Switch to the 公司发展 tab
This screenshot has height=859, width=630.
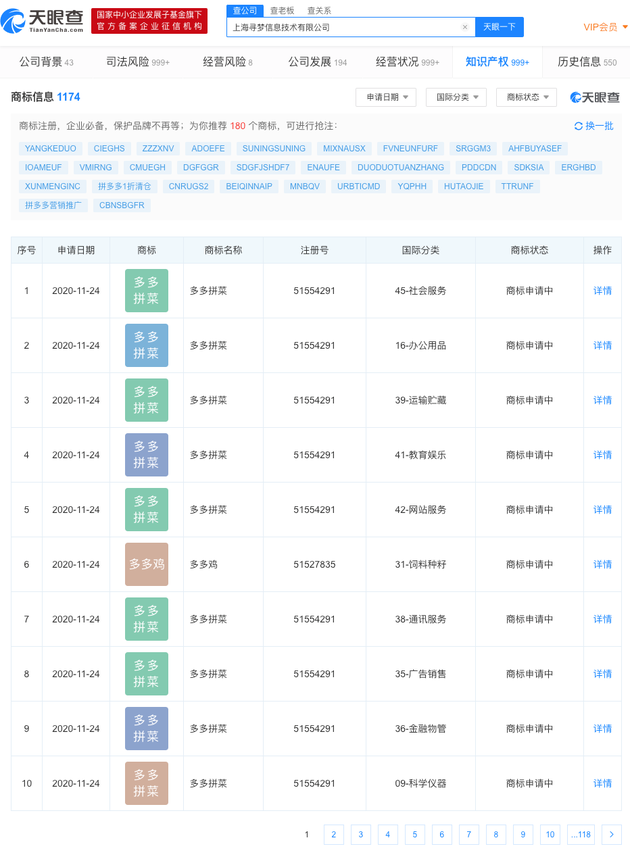point(318,62)
